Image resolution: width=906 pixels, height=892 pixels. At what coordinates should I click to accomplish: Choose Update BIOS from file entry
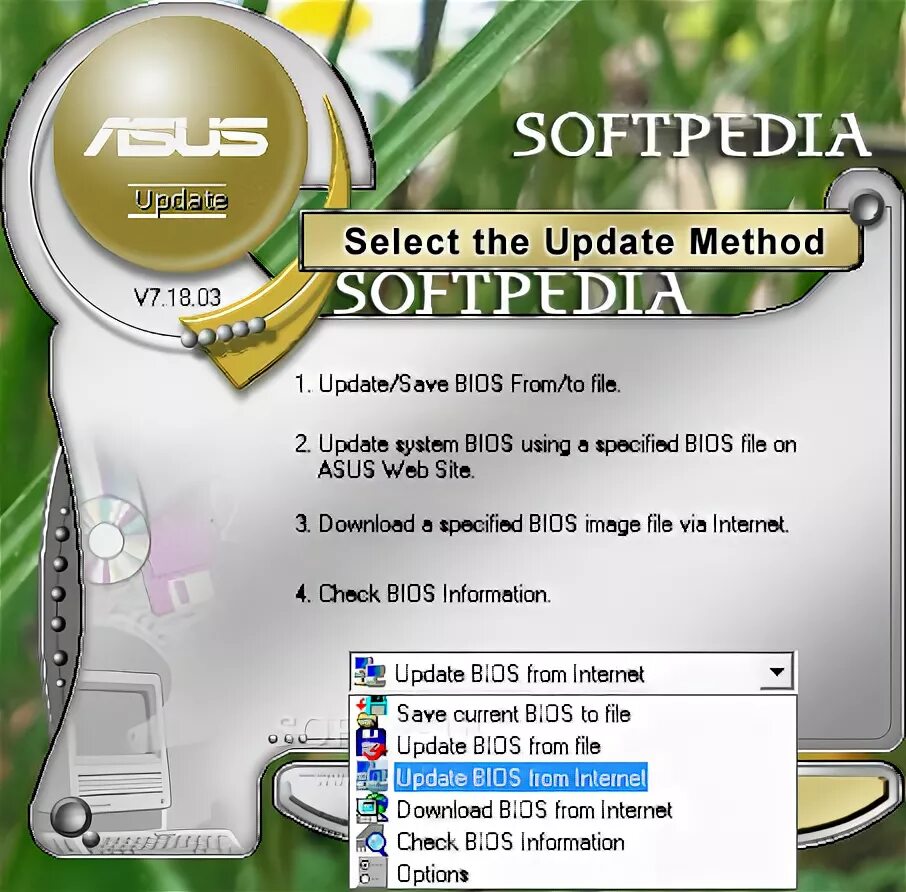pyautogui.click(x=499, y=745)
